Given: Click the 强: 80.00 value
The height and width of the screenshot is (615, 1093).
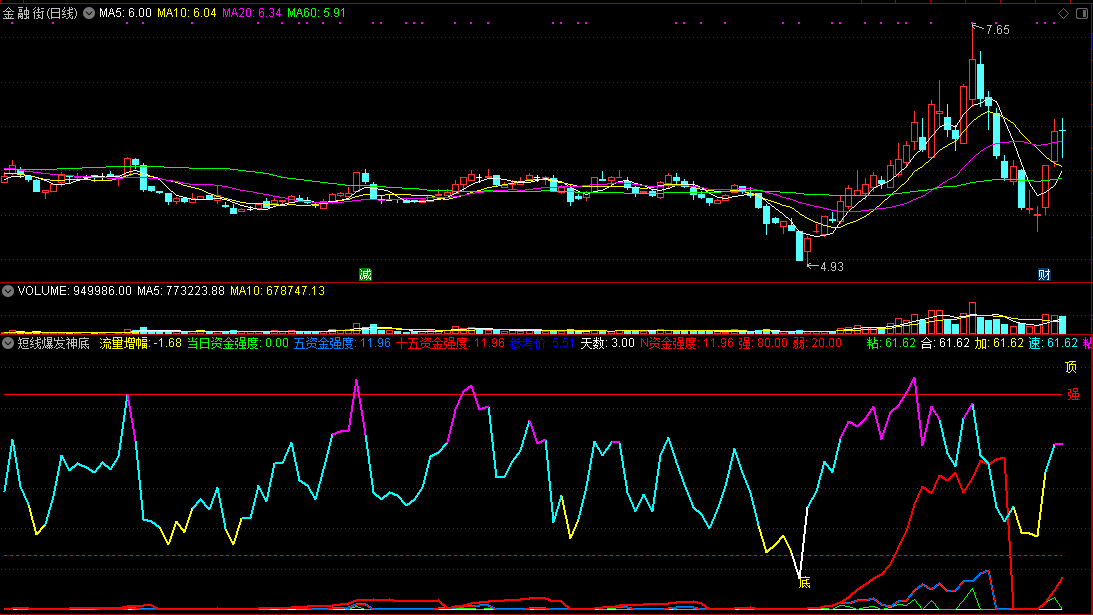Looking at the screenshot, I should [x=763, y=343].
